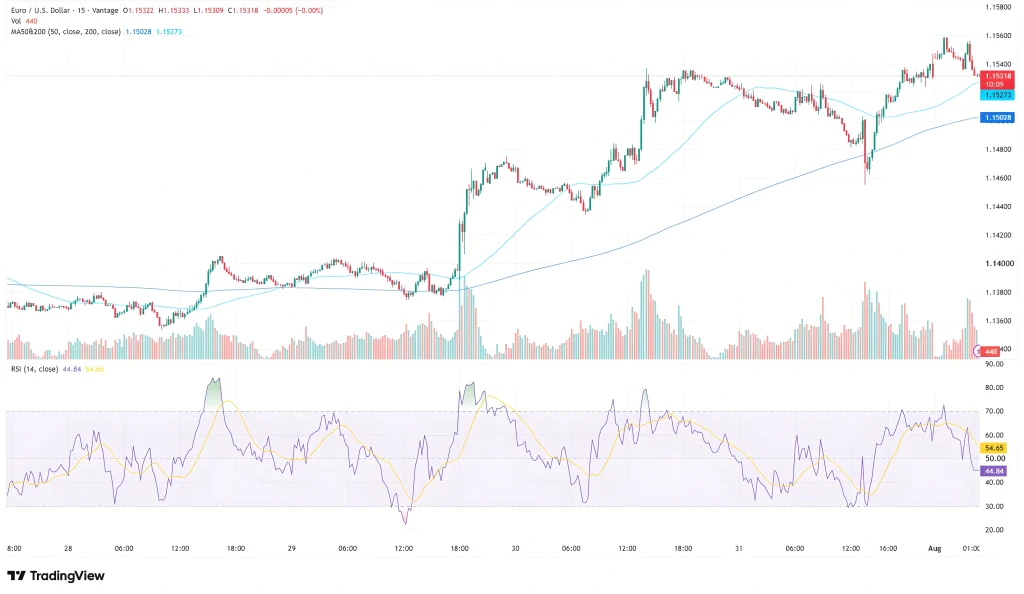Viewport: 1024px width, 594px height.
Task: Click the 90.00 RSI axis tick
Action: tap(995, 364)
